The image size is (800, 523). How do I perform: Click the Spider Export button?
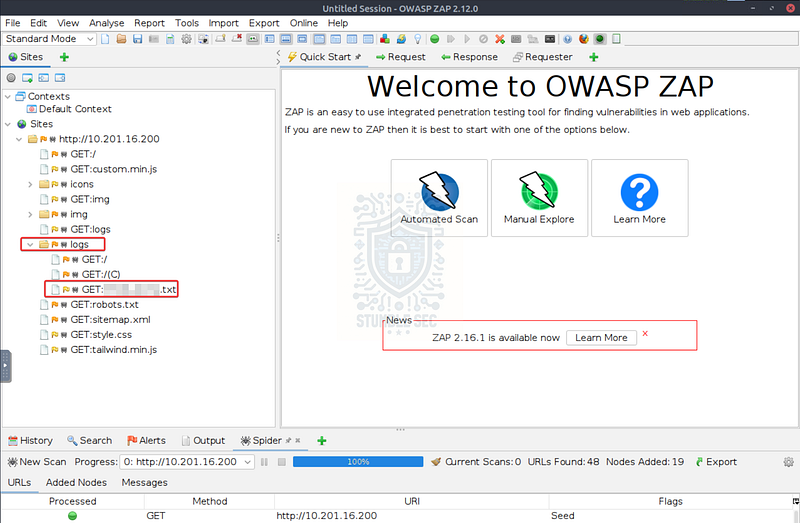pyautogui.click(x=716, y=462)
